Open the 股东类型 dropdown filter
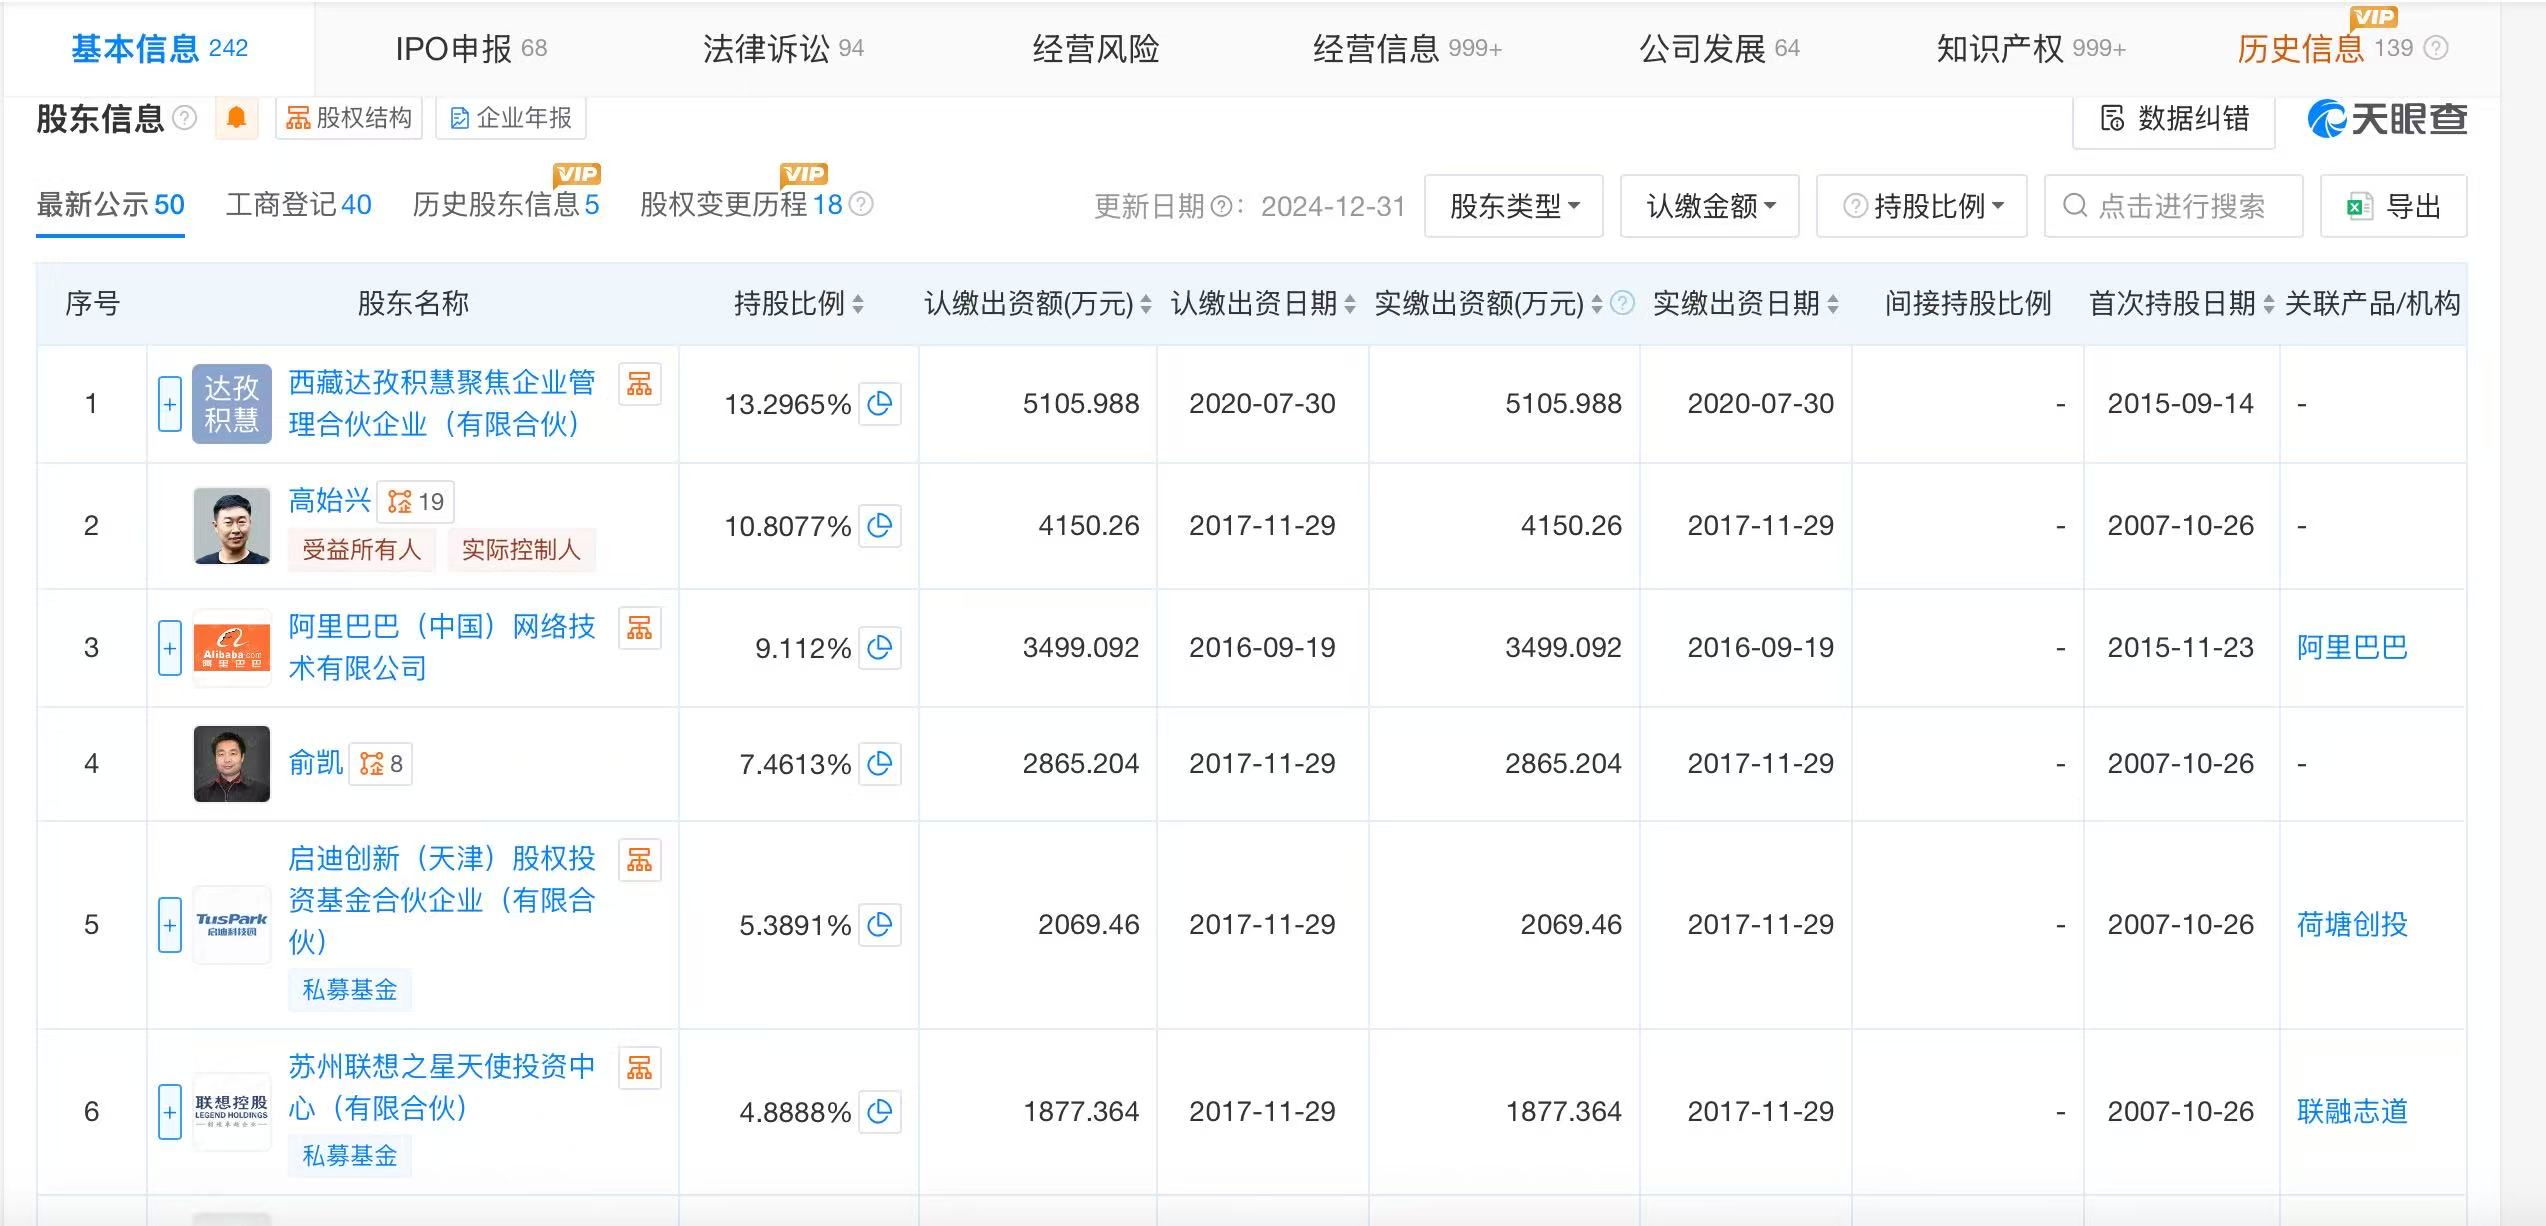Image resolution: width=2546 pixels, height=1226 pixels. pyautogui.click(x=1513, y=206)
